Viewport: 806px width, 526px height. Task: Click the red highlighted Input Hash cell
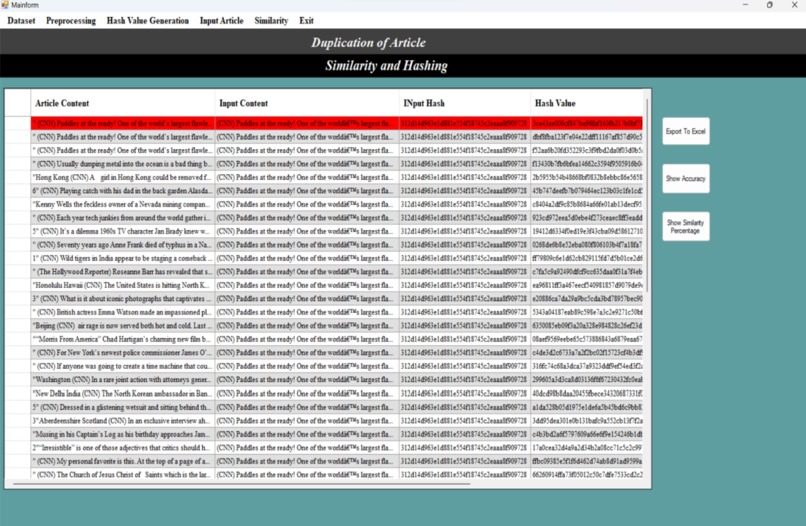[465, 123]
